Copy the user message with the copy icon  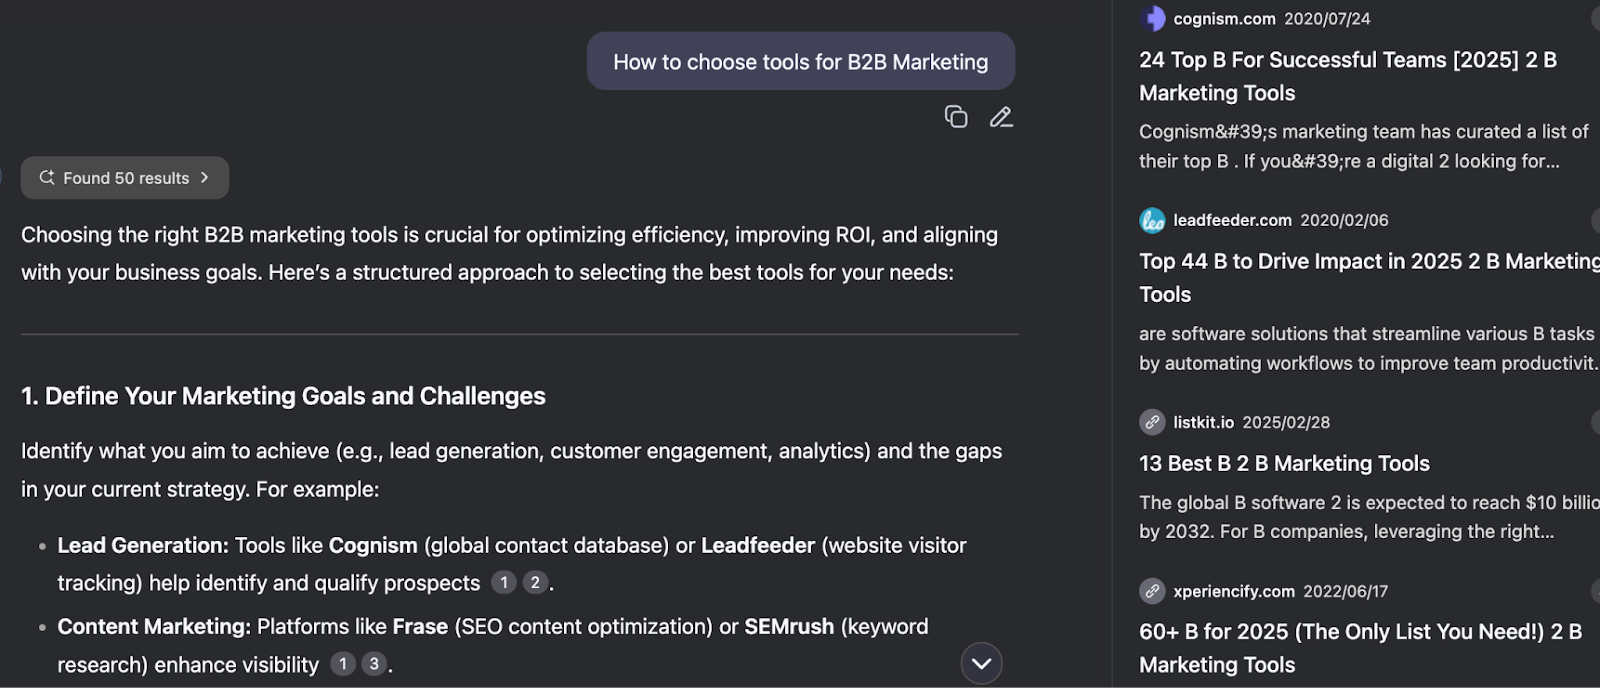pos(956,117)
